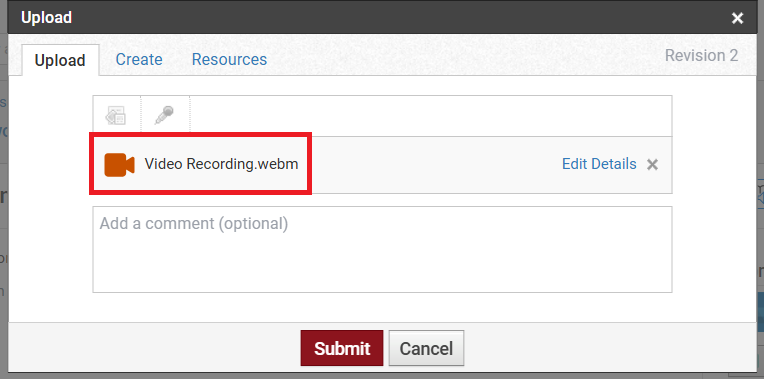Click the gray footer bar left of Submit
Viewport: 764px width, 379px height.
coord(154,348)
